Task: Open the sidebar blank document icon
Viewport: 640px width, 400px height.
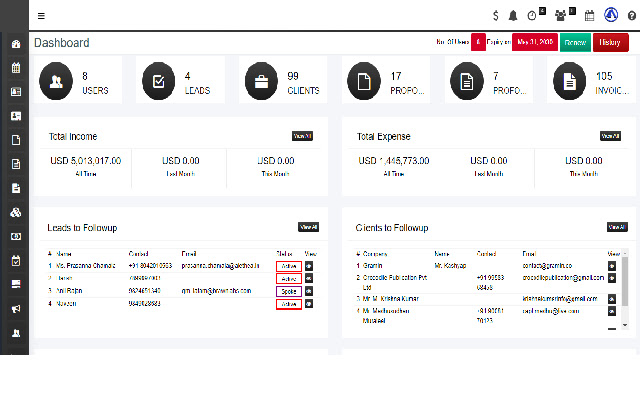Action: point(16,140)
